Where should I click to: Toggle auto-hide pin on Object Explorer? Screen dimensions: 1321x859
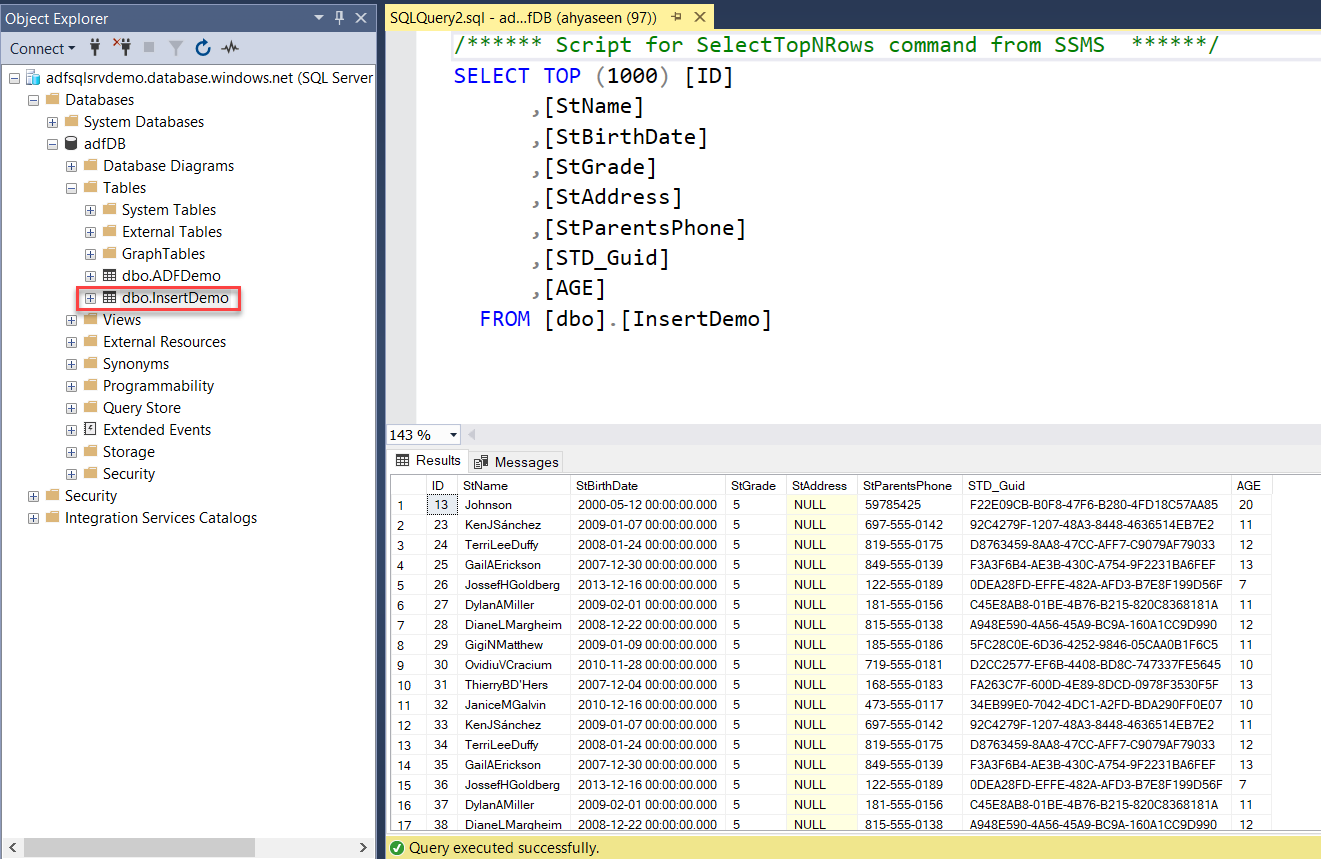[x=339, y=17]
